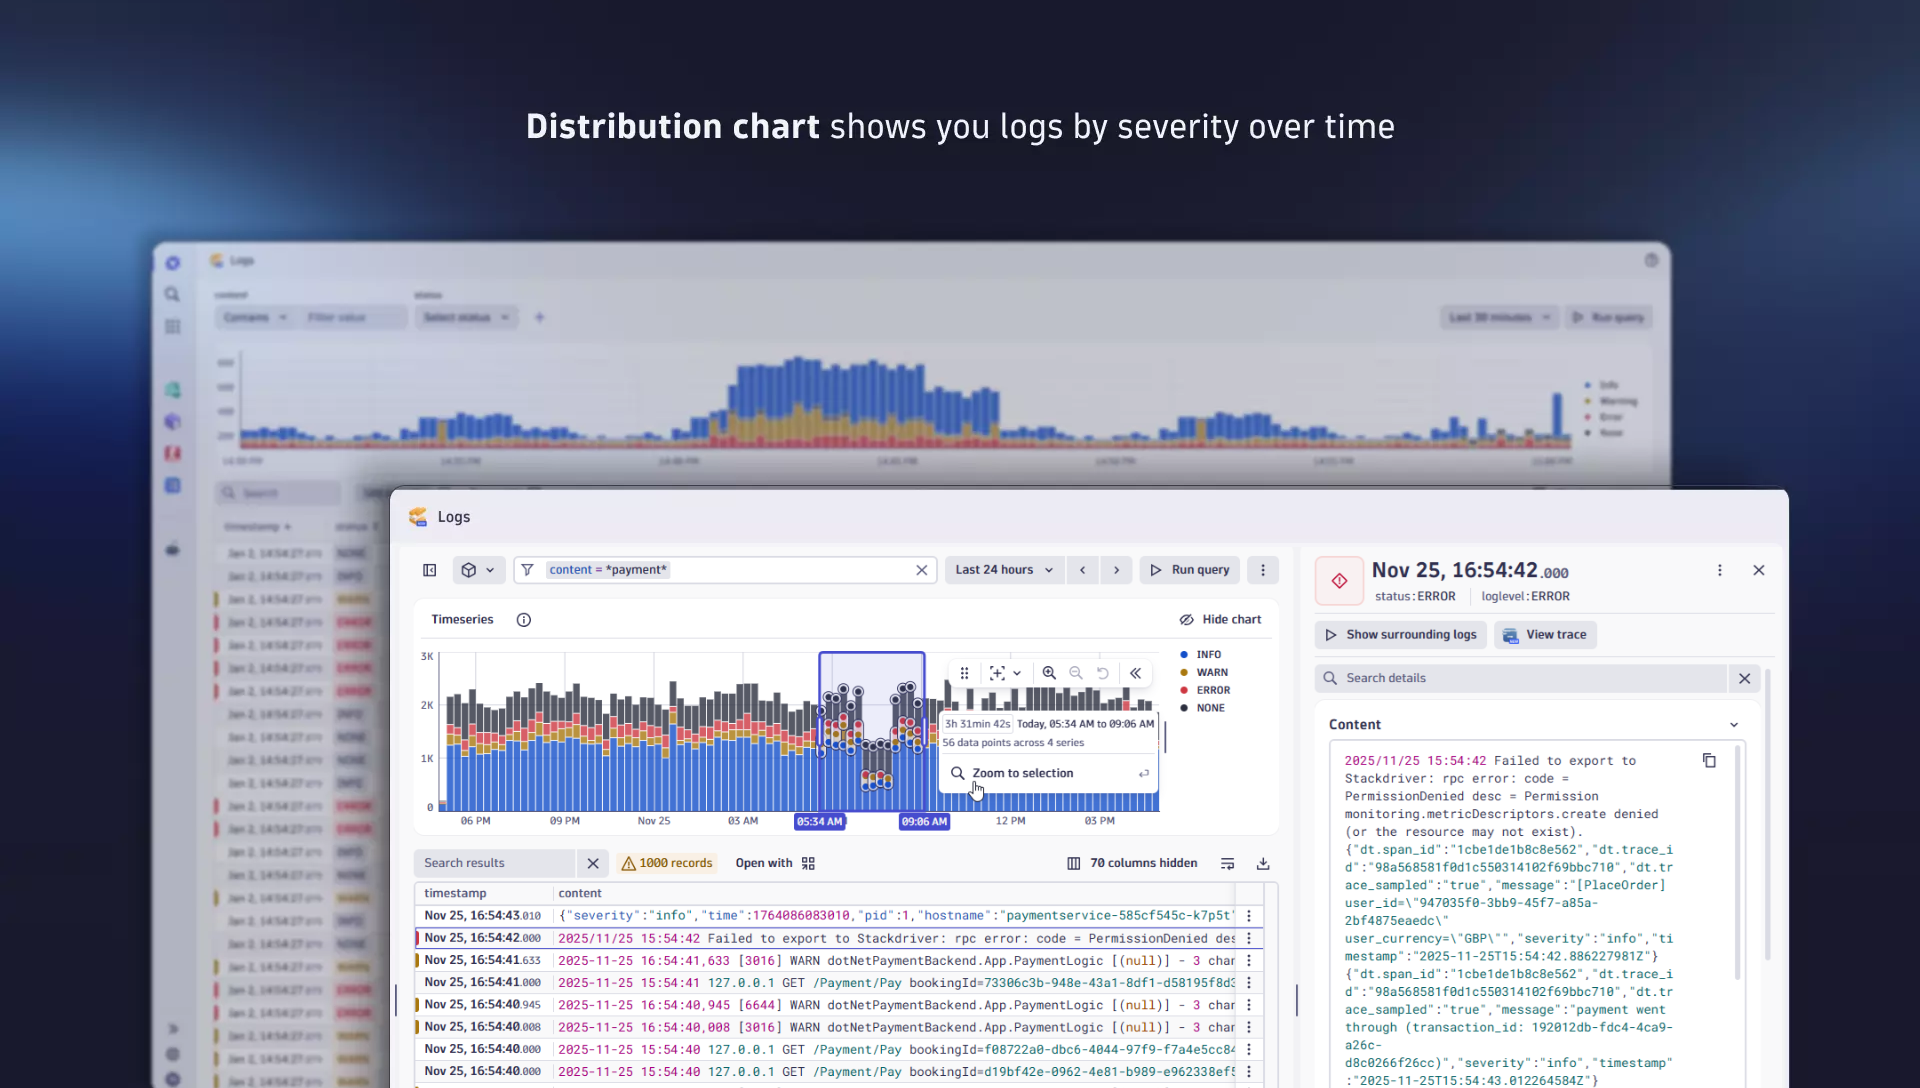Zoom in on the timeseries chart

pyautogui.click(x=1048, y=673)
